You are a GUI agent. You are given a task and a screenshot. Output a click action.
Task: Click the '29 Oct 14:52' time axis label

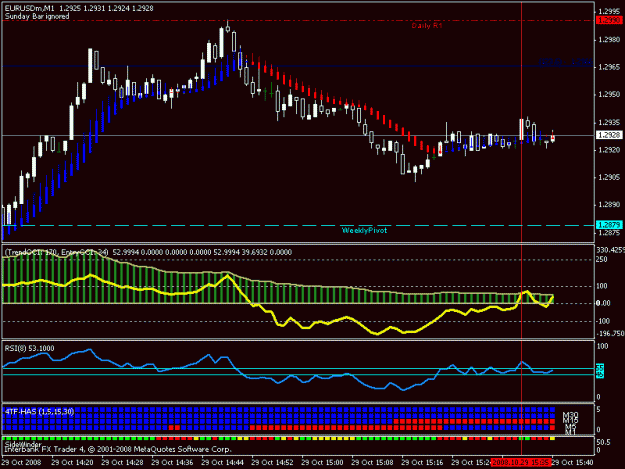[x=272, y=463]
